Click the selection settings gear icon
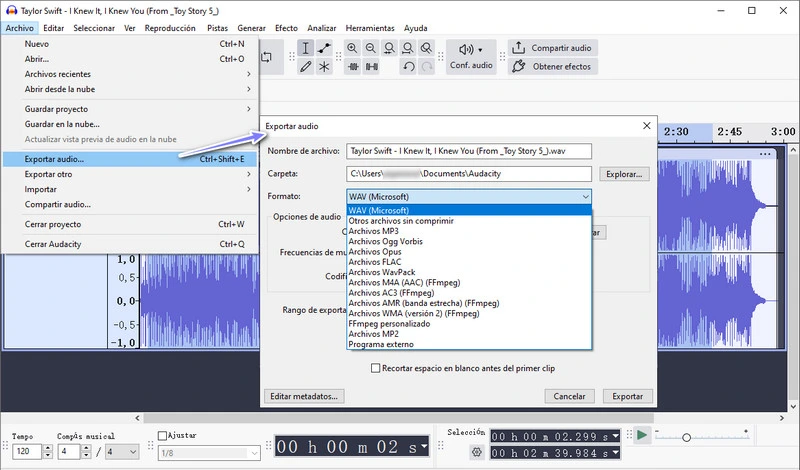Screen dimensions: 800x470 477,452
